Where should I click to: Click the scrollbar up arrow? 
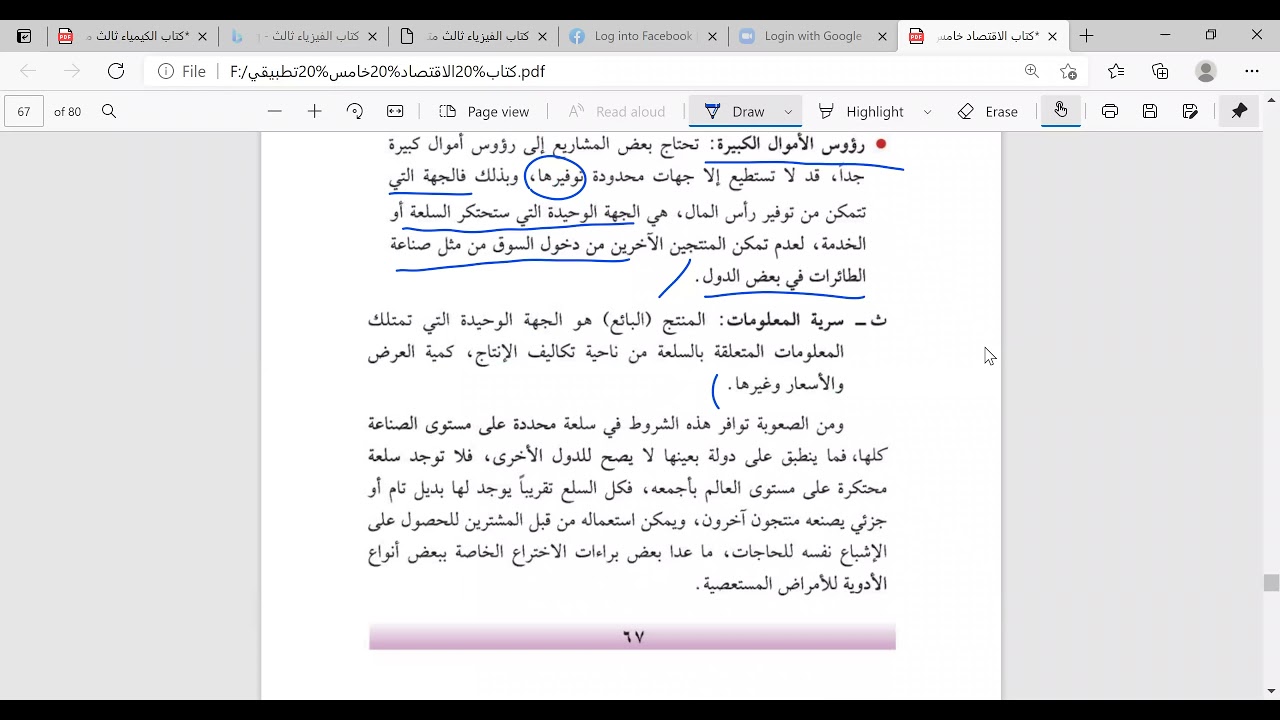coord(1271,101)
